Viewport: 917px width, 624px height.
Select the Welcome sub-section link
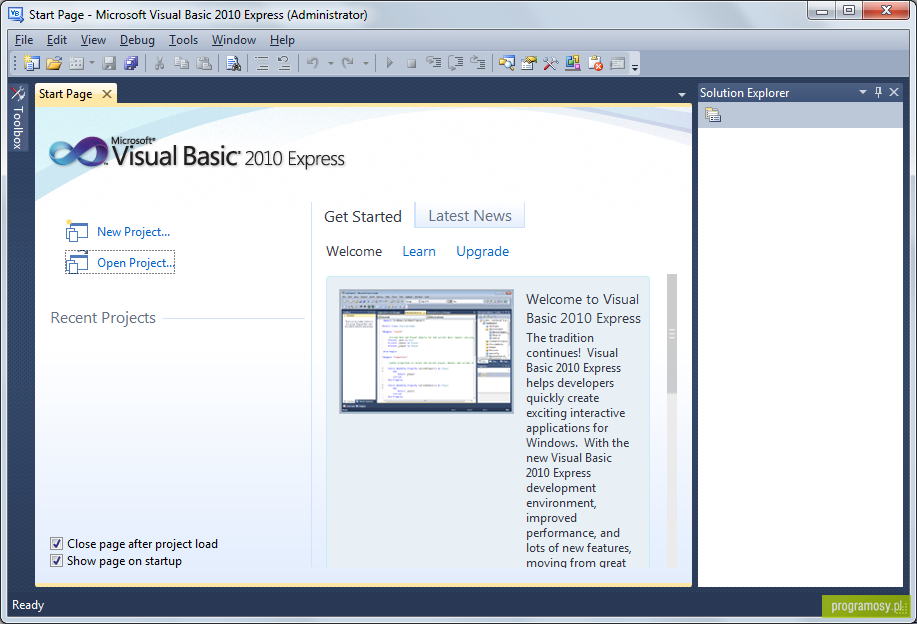click(x=354, y=251)
